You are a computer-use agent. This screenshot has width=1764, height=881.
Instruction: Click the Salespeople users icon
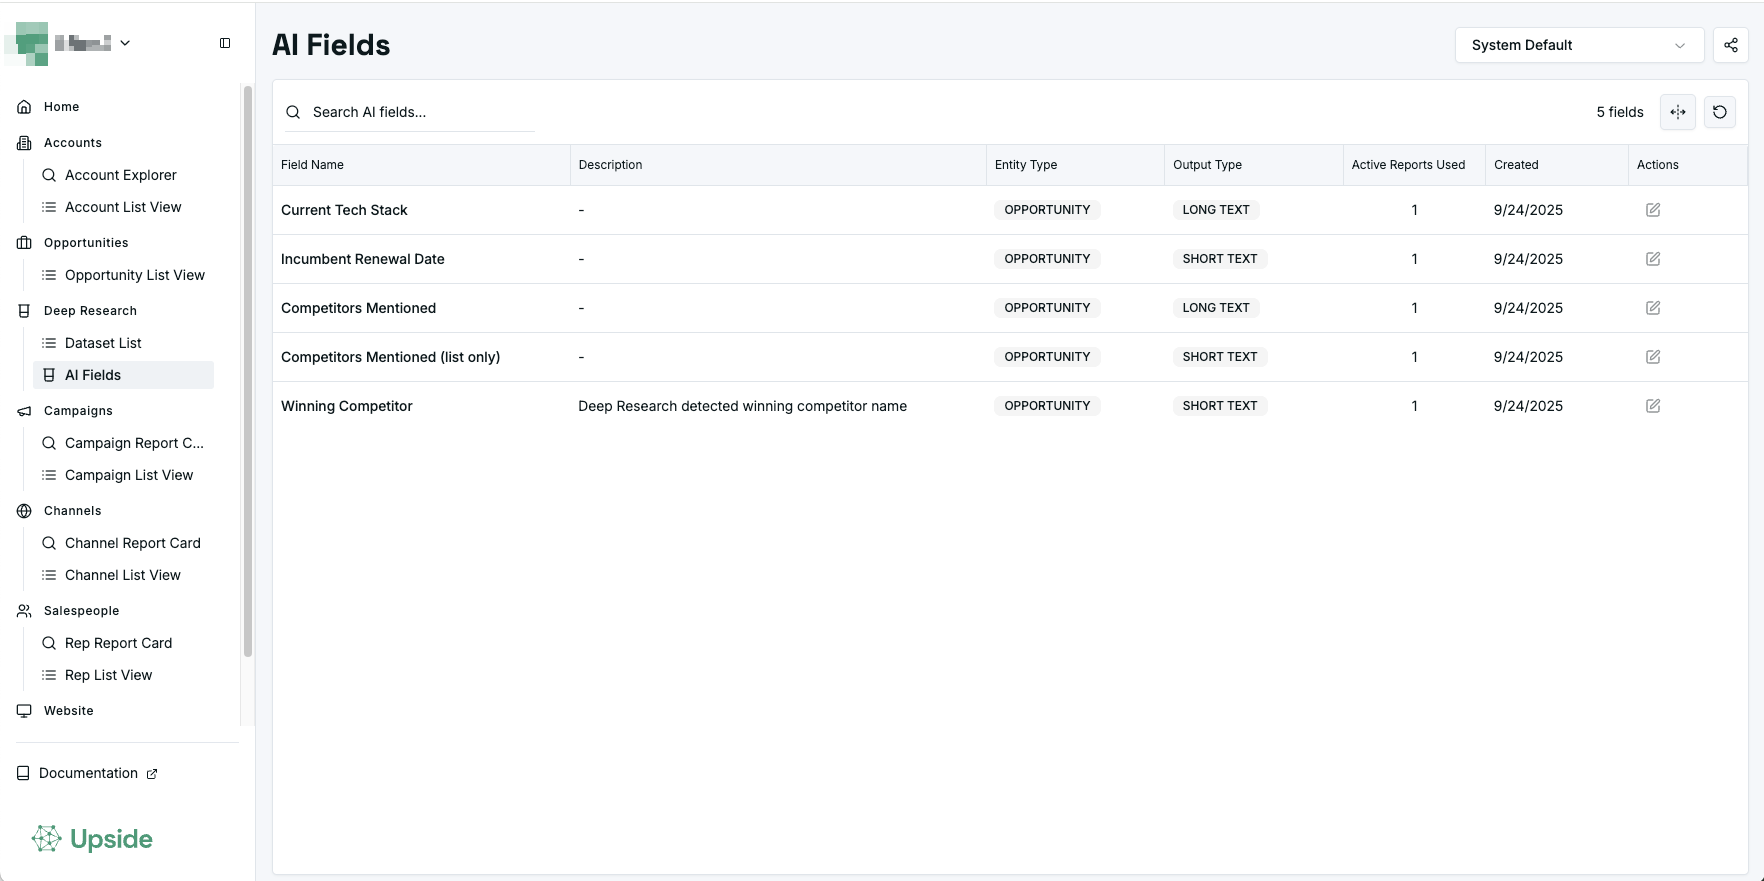coord(24,611)
